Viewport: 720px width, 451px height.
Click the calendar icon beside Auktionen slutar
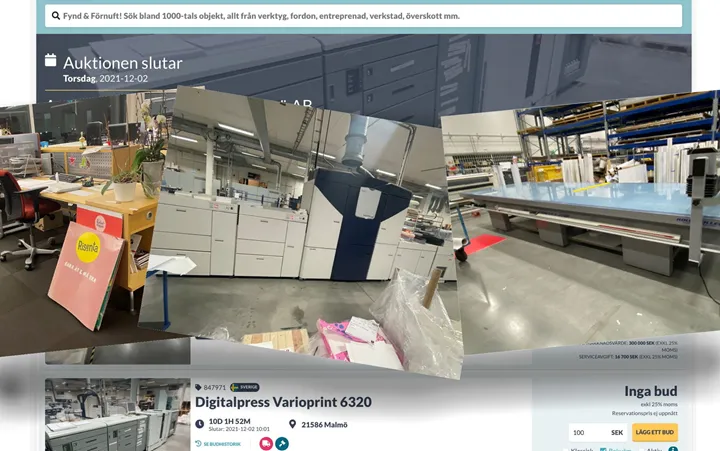tap(51, 61)
